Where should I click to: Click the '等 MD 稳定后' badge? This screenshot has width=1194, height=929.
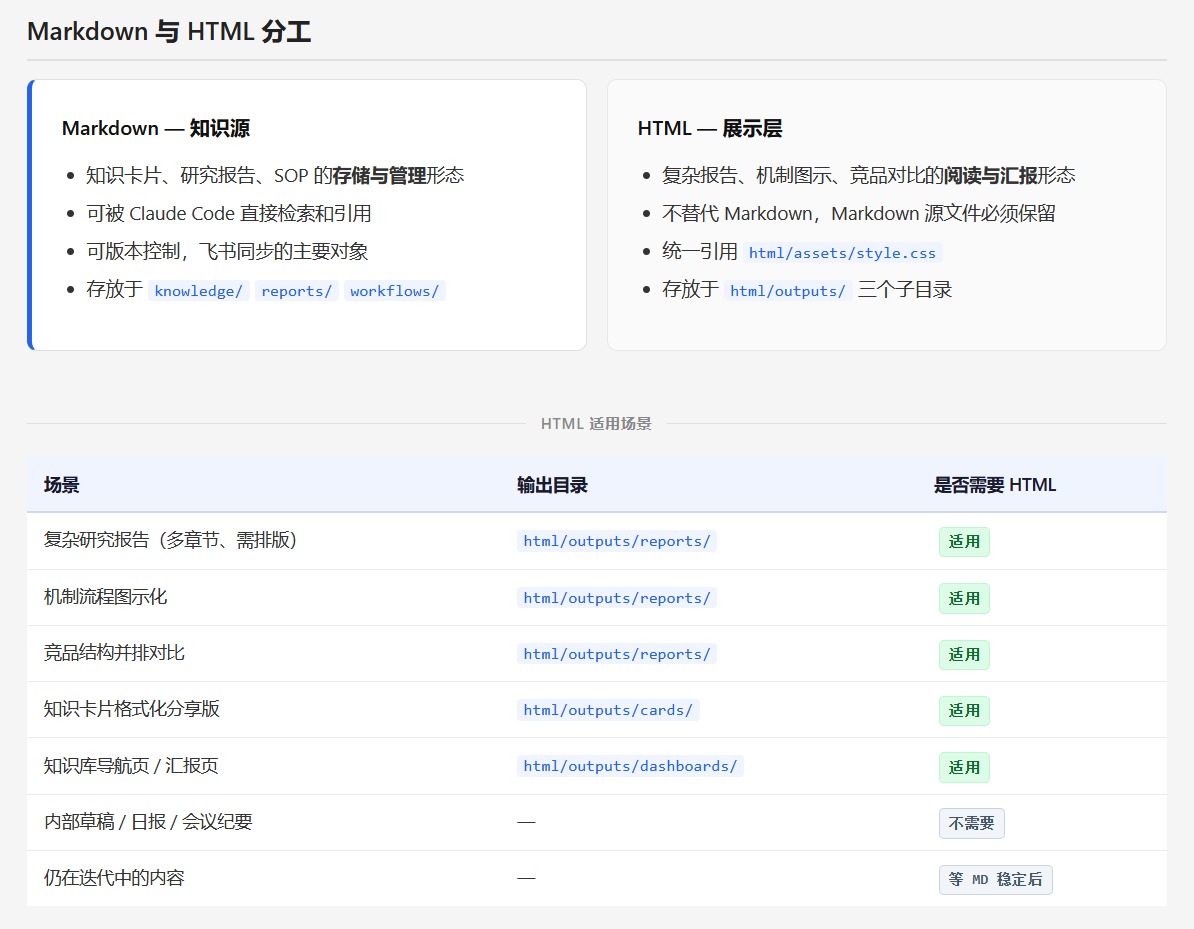point(995,880)
